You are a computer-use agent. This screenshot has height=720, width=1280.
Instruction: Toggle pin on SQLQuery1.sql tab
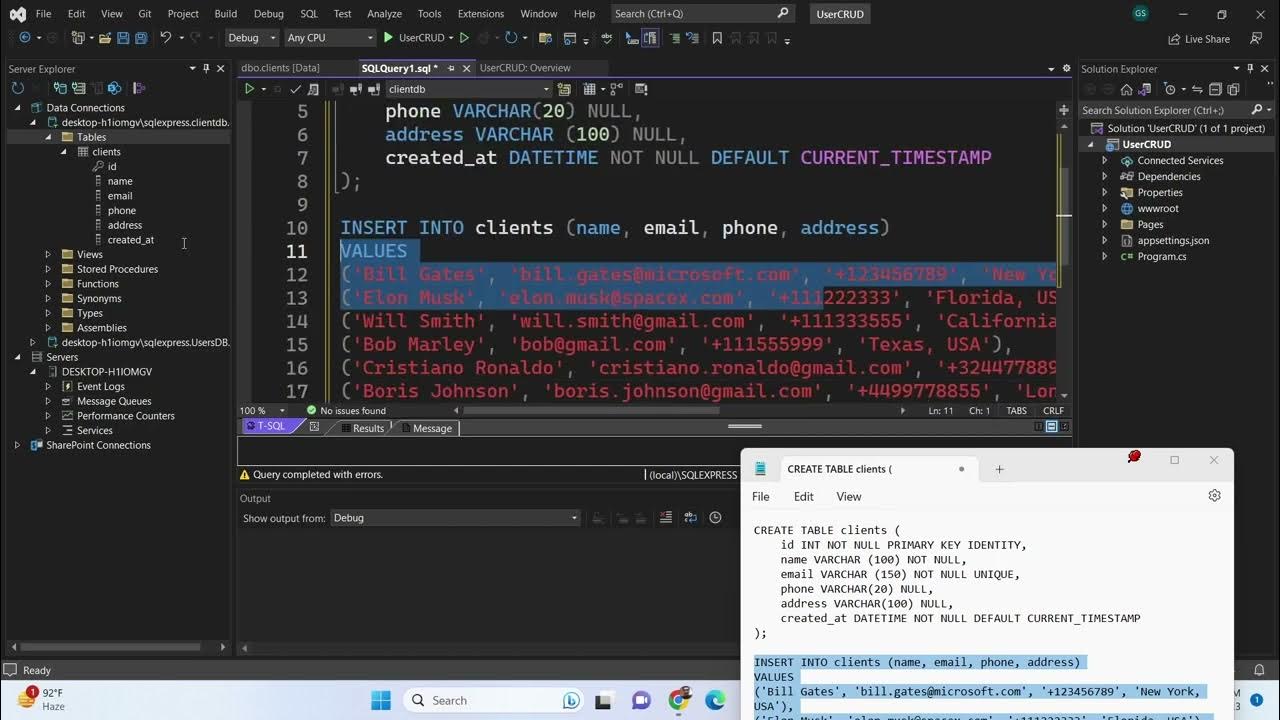pyautogui.click(x=451, y=68)
